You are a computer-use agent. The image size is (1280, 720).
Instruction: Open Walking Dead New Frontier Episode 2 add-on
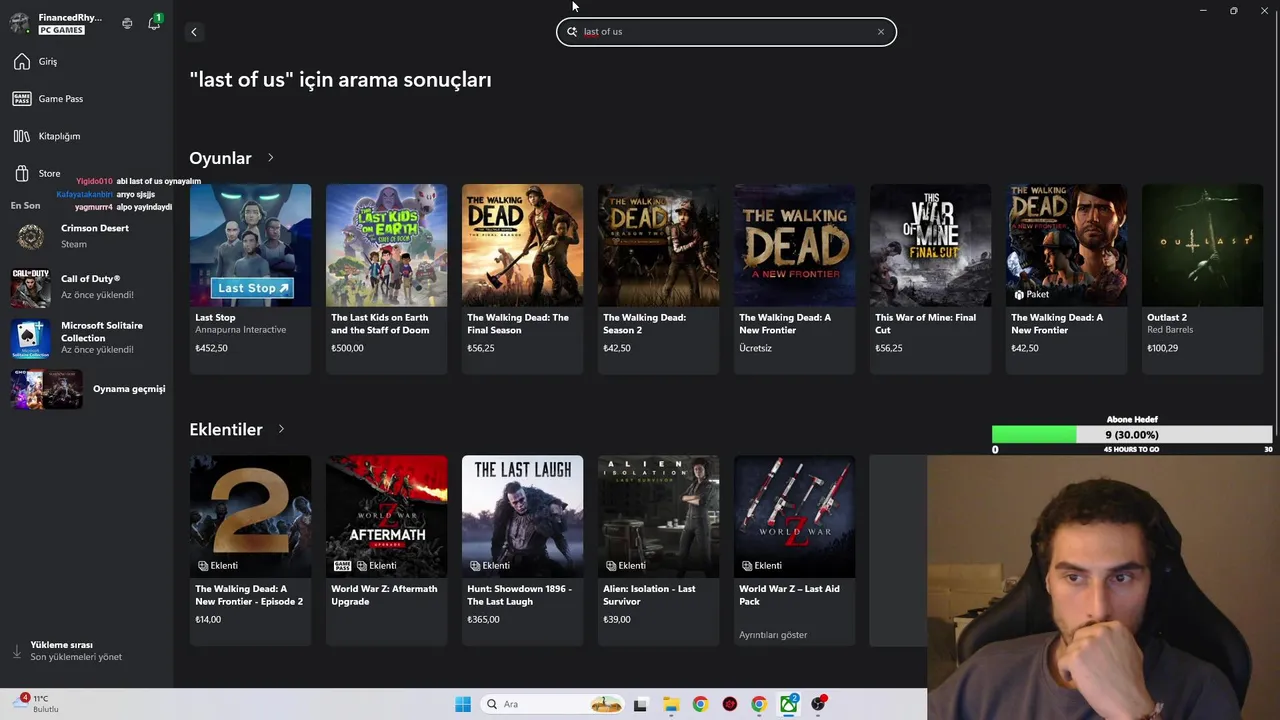[250, 516]
